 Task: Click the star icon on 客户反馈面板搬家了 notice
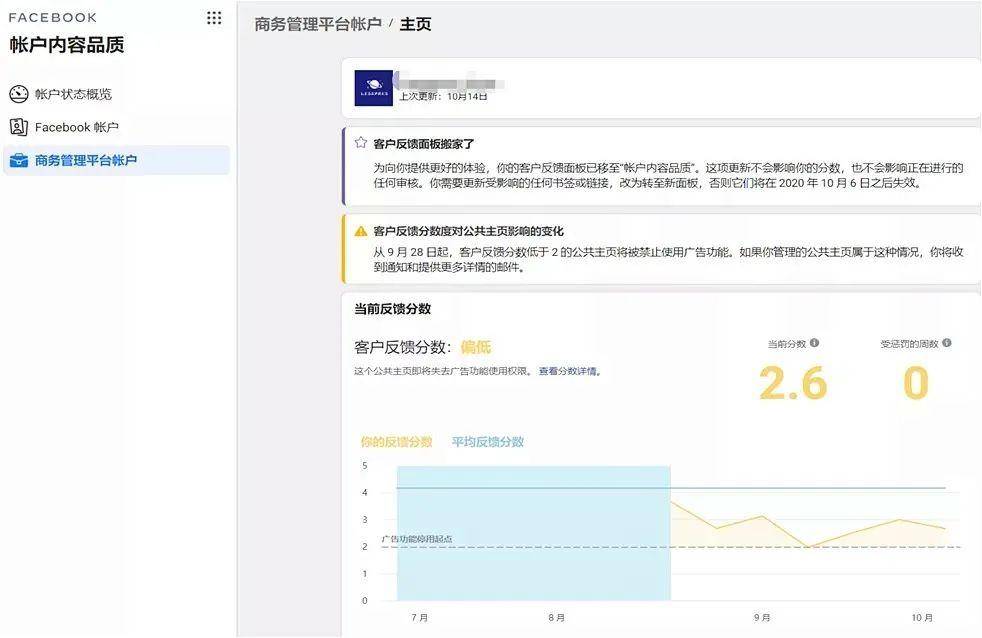coord(361,143)
